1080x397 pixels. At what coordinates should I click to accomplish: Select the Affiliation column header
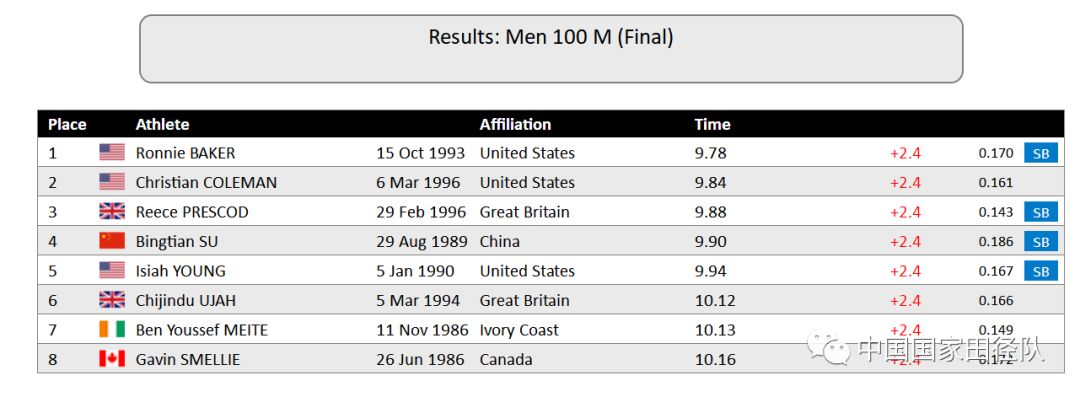click(515, 125)
